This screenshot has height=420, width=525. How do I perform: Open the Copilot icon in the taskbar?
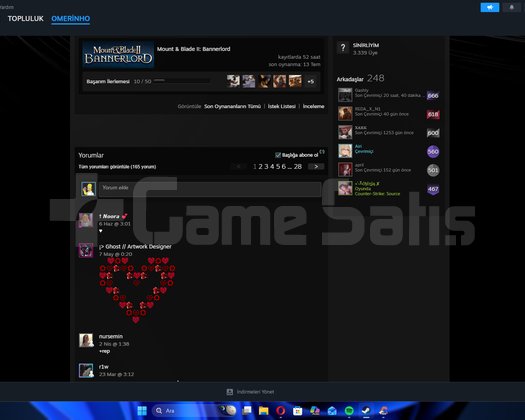(315, 411)
